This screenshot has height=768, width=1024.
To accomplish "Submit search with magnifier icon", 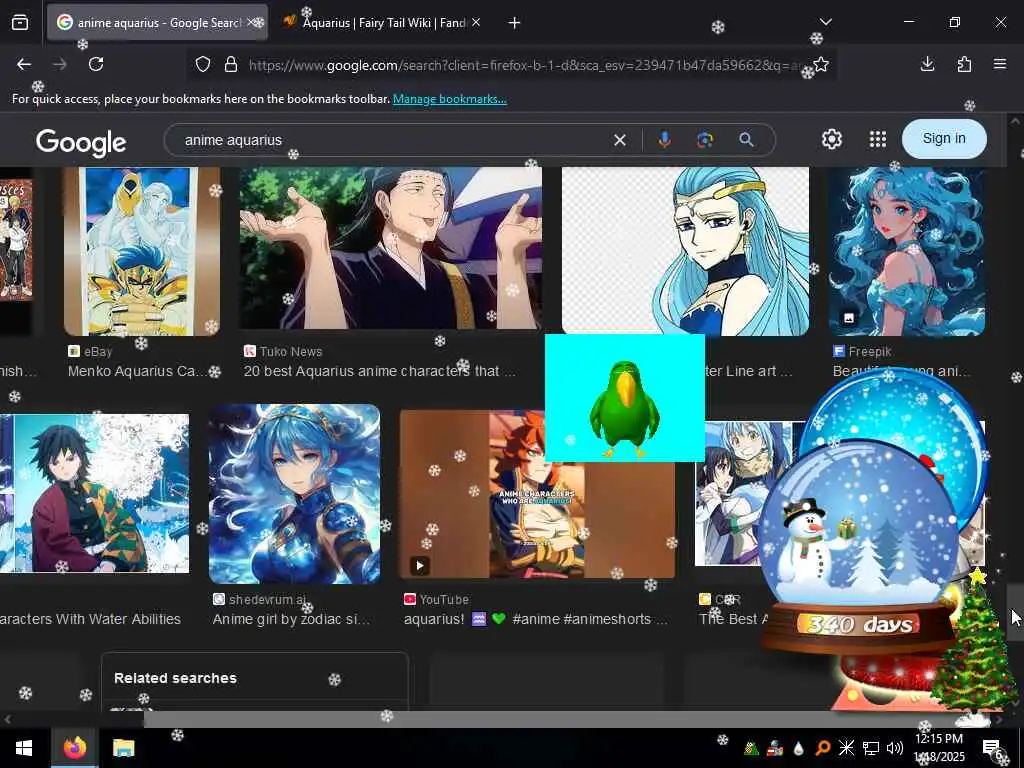I will click(746, 140).
